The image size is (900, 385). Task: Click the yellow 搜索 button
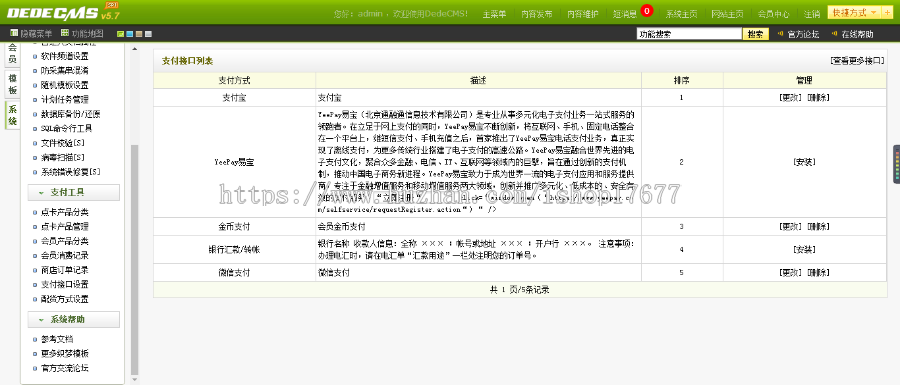click(755, 34)
